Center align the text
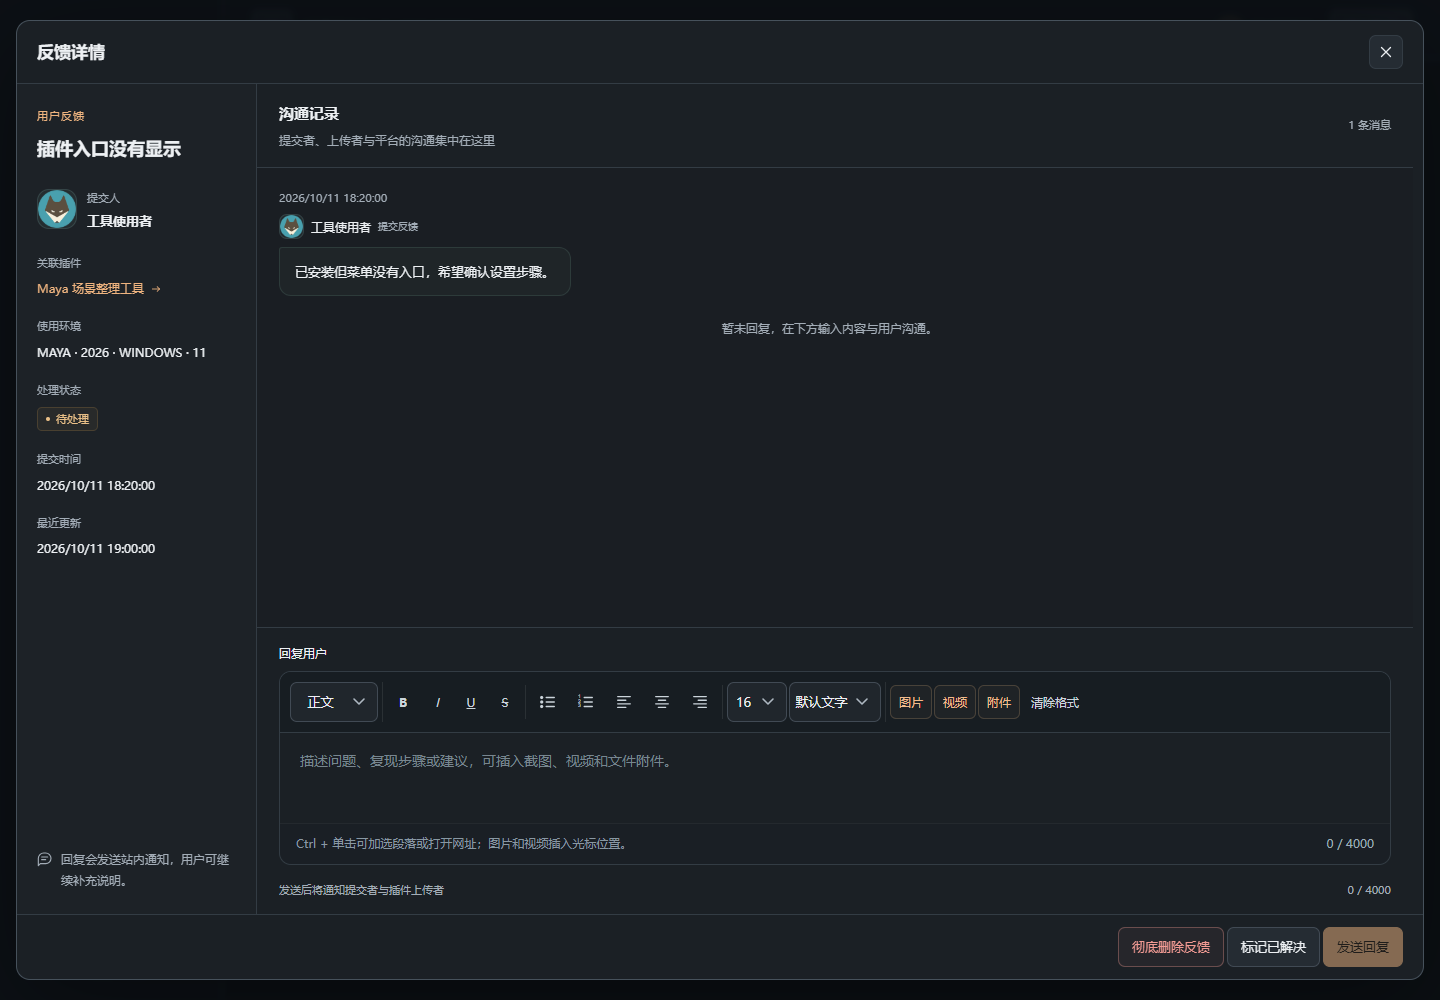This screenshot has width=1440, height=1000. pos(661,702)
